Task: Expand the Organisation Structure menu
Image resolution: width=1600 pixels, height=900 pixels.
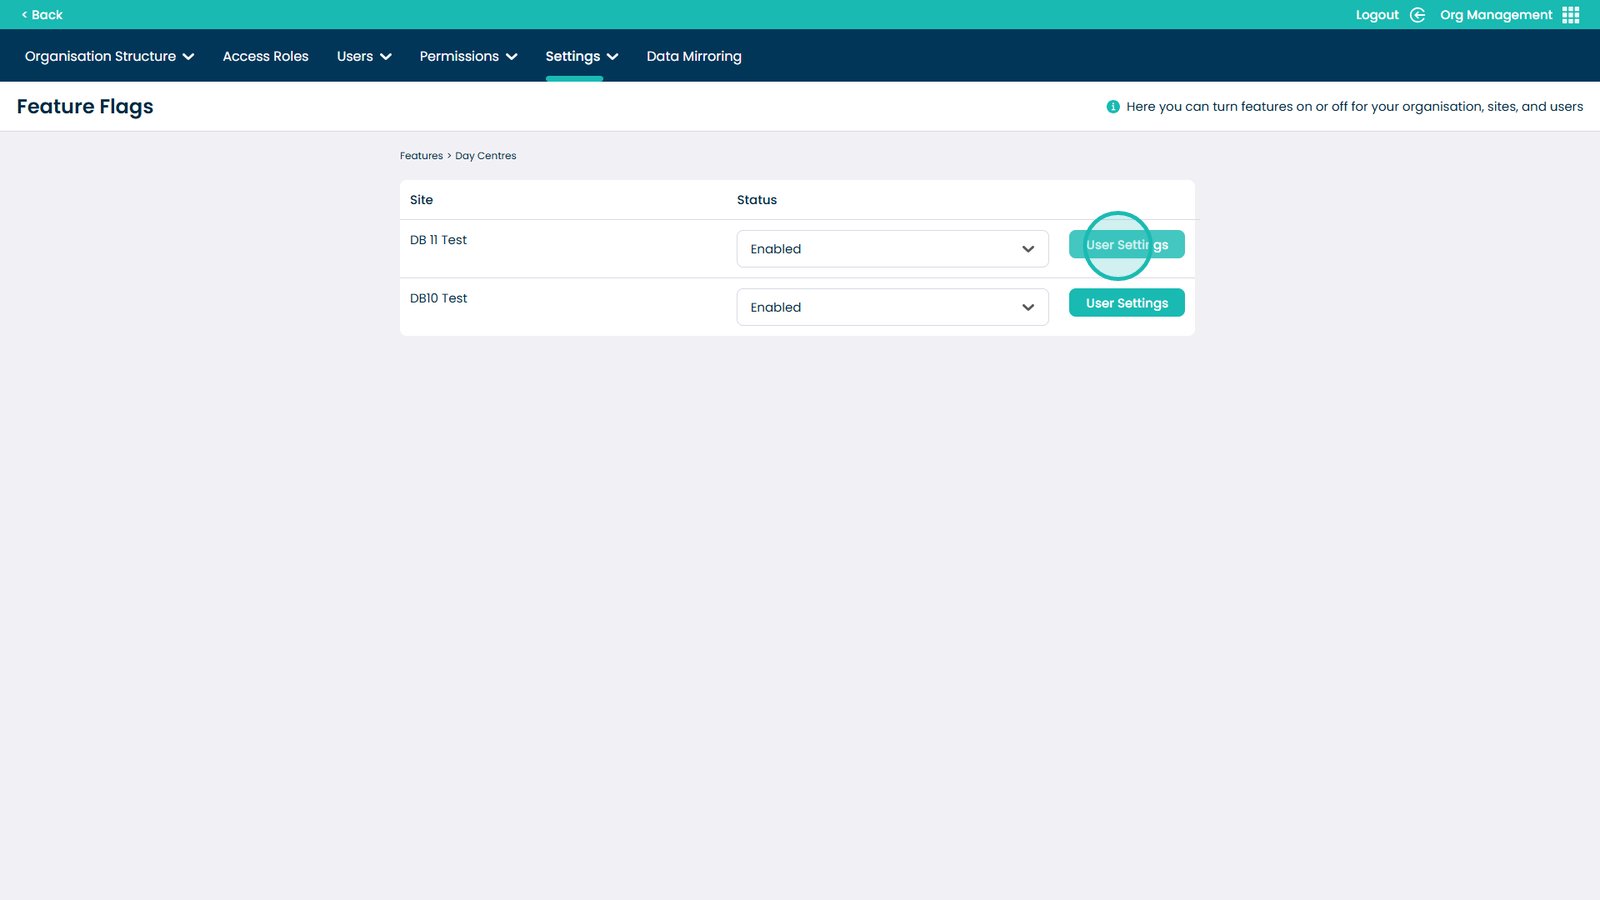Action: (x=109, y=56)
